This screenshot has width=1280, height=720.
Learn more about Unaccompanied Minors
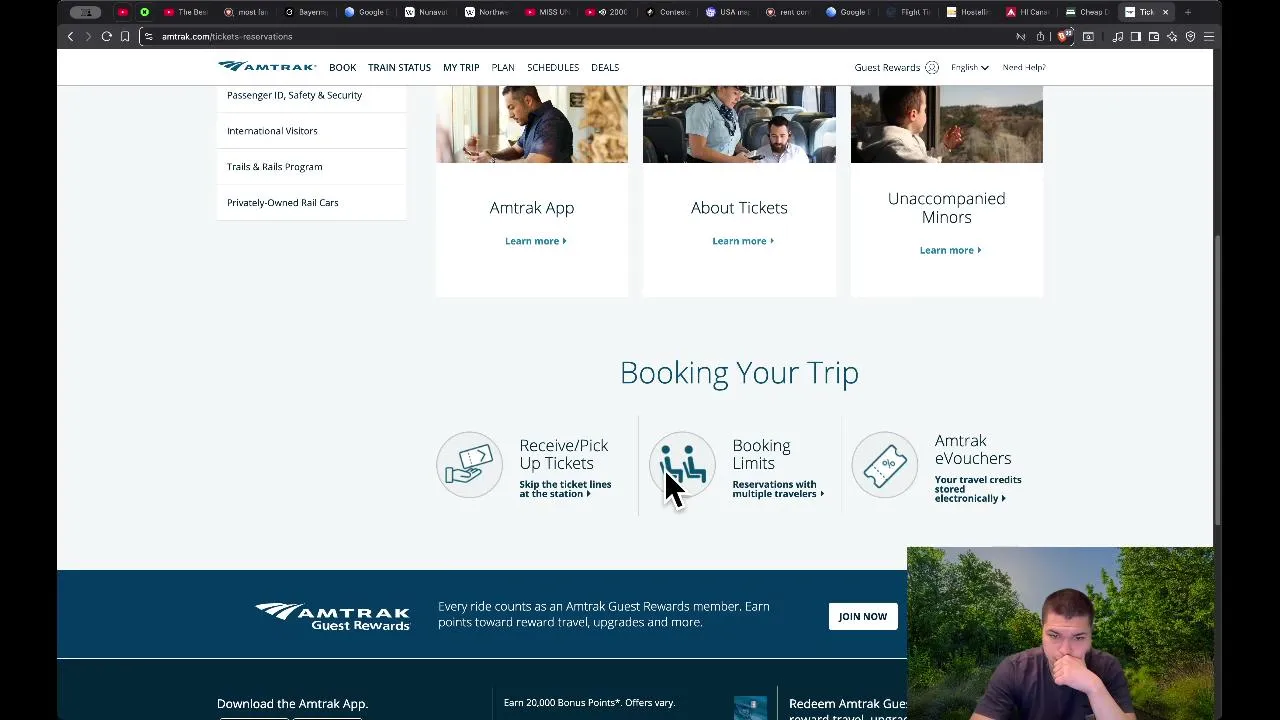950,250
